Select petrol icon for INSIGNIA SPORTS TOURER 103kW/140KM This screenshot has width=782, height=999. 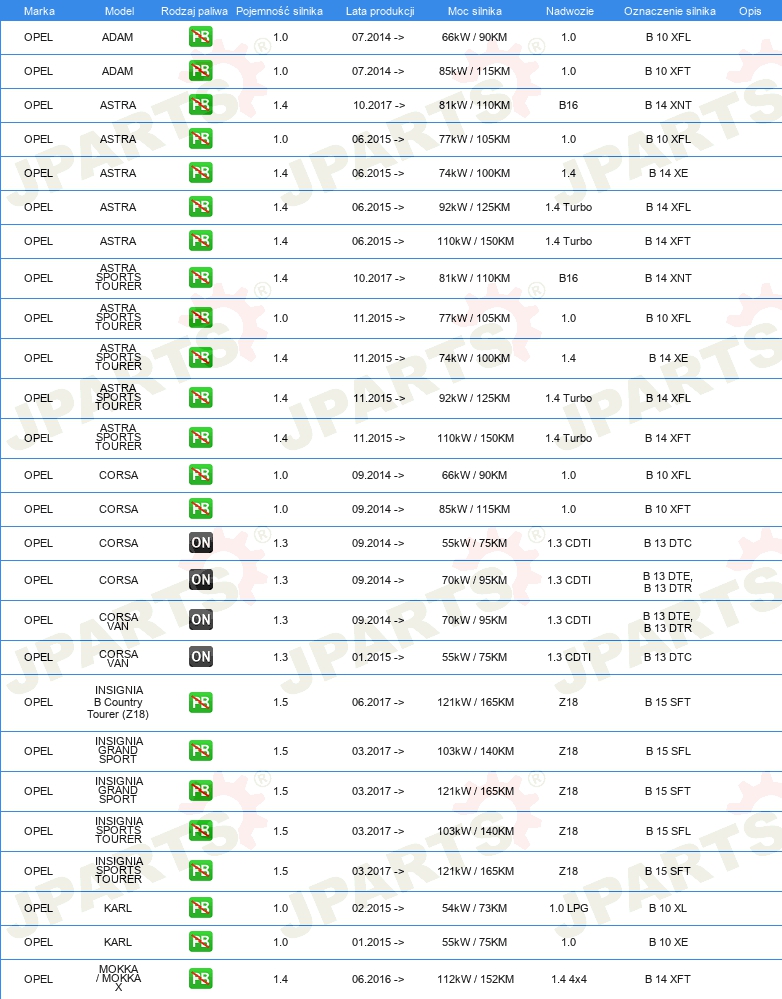[x=201, y=831]
